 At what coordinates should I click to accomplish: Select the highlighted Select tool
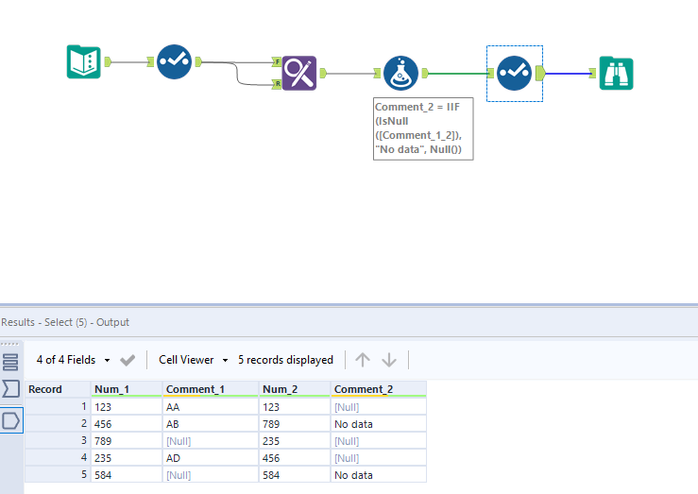(x=514, y=73)
